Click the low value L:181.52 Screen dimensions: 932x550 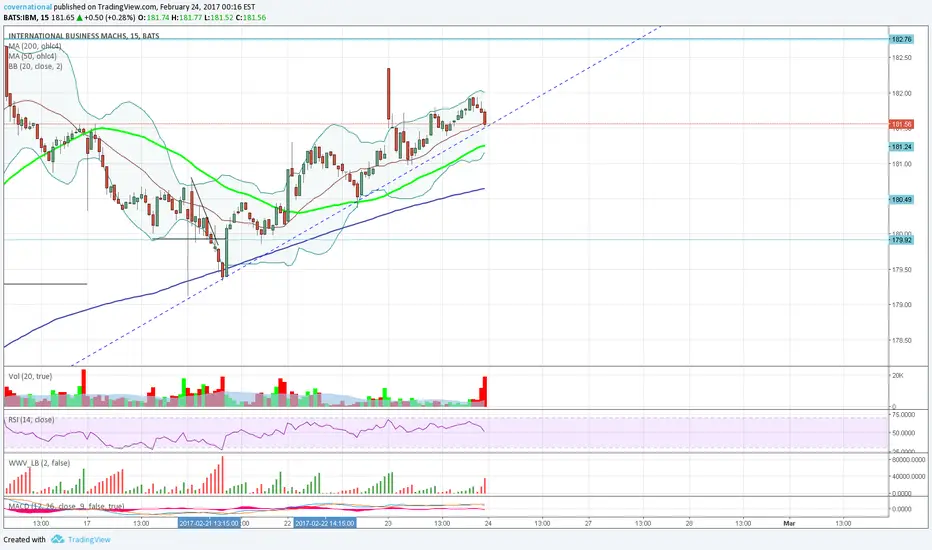point(218,18)
